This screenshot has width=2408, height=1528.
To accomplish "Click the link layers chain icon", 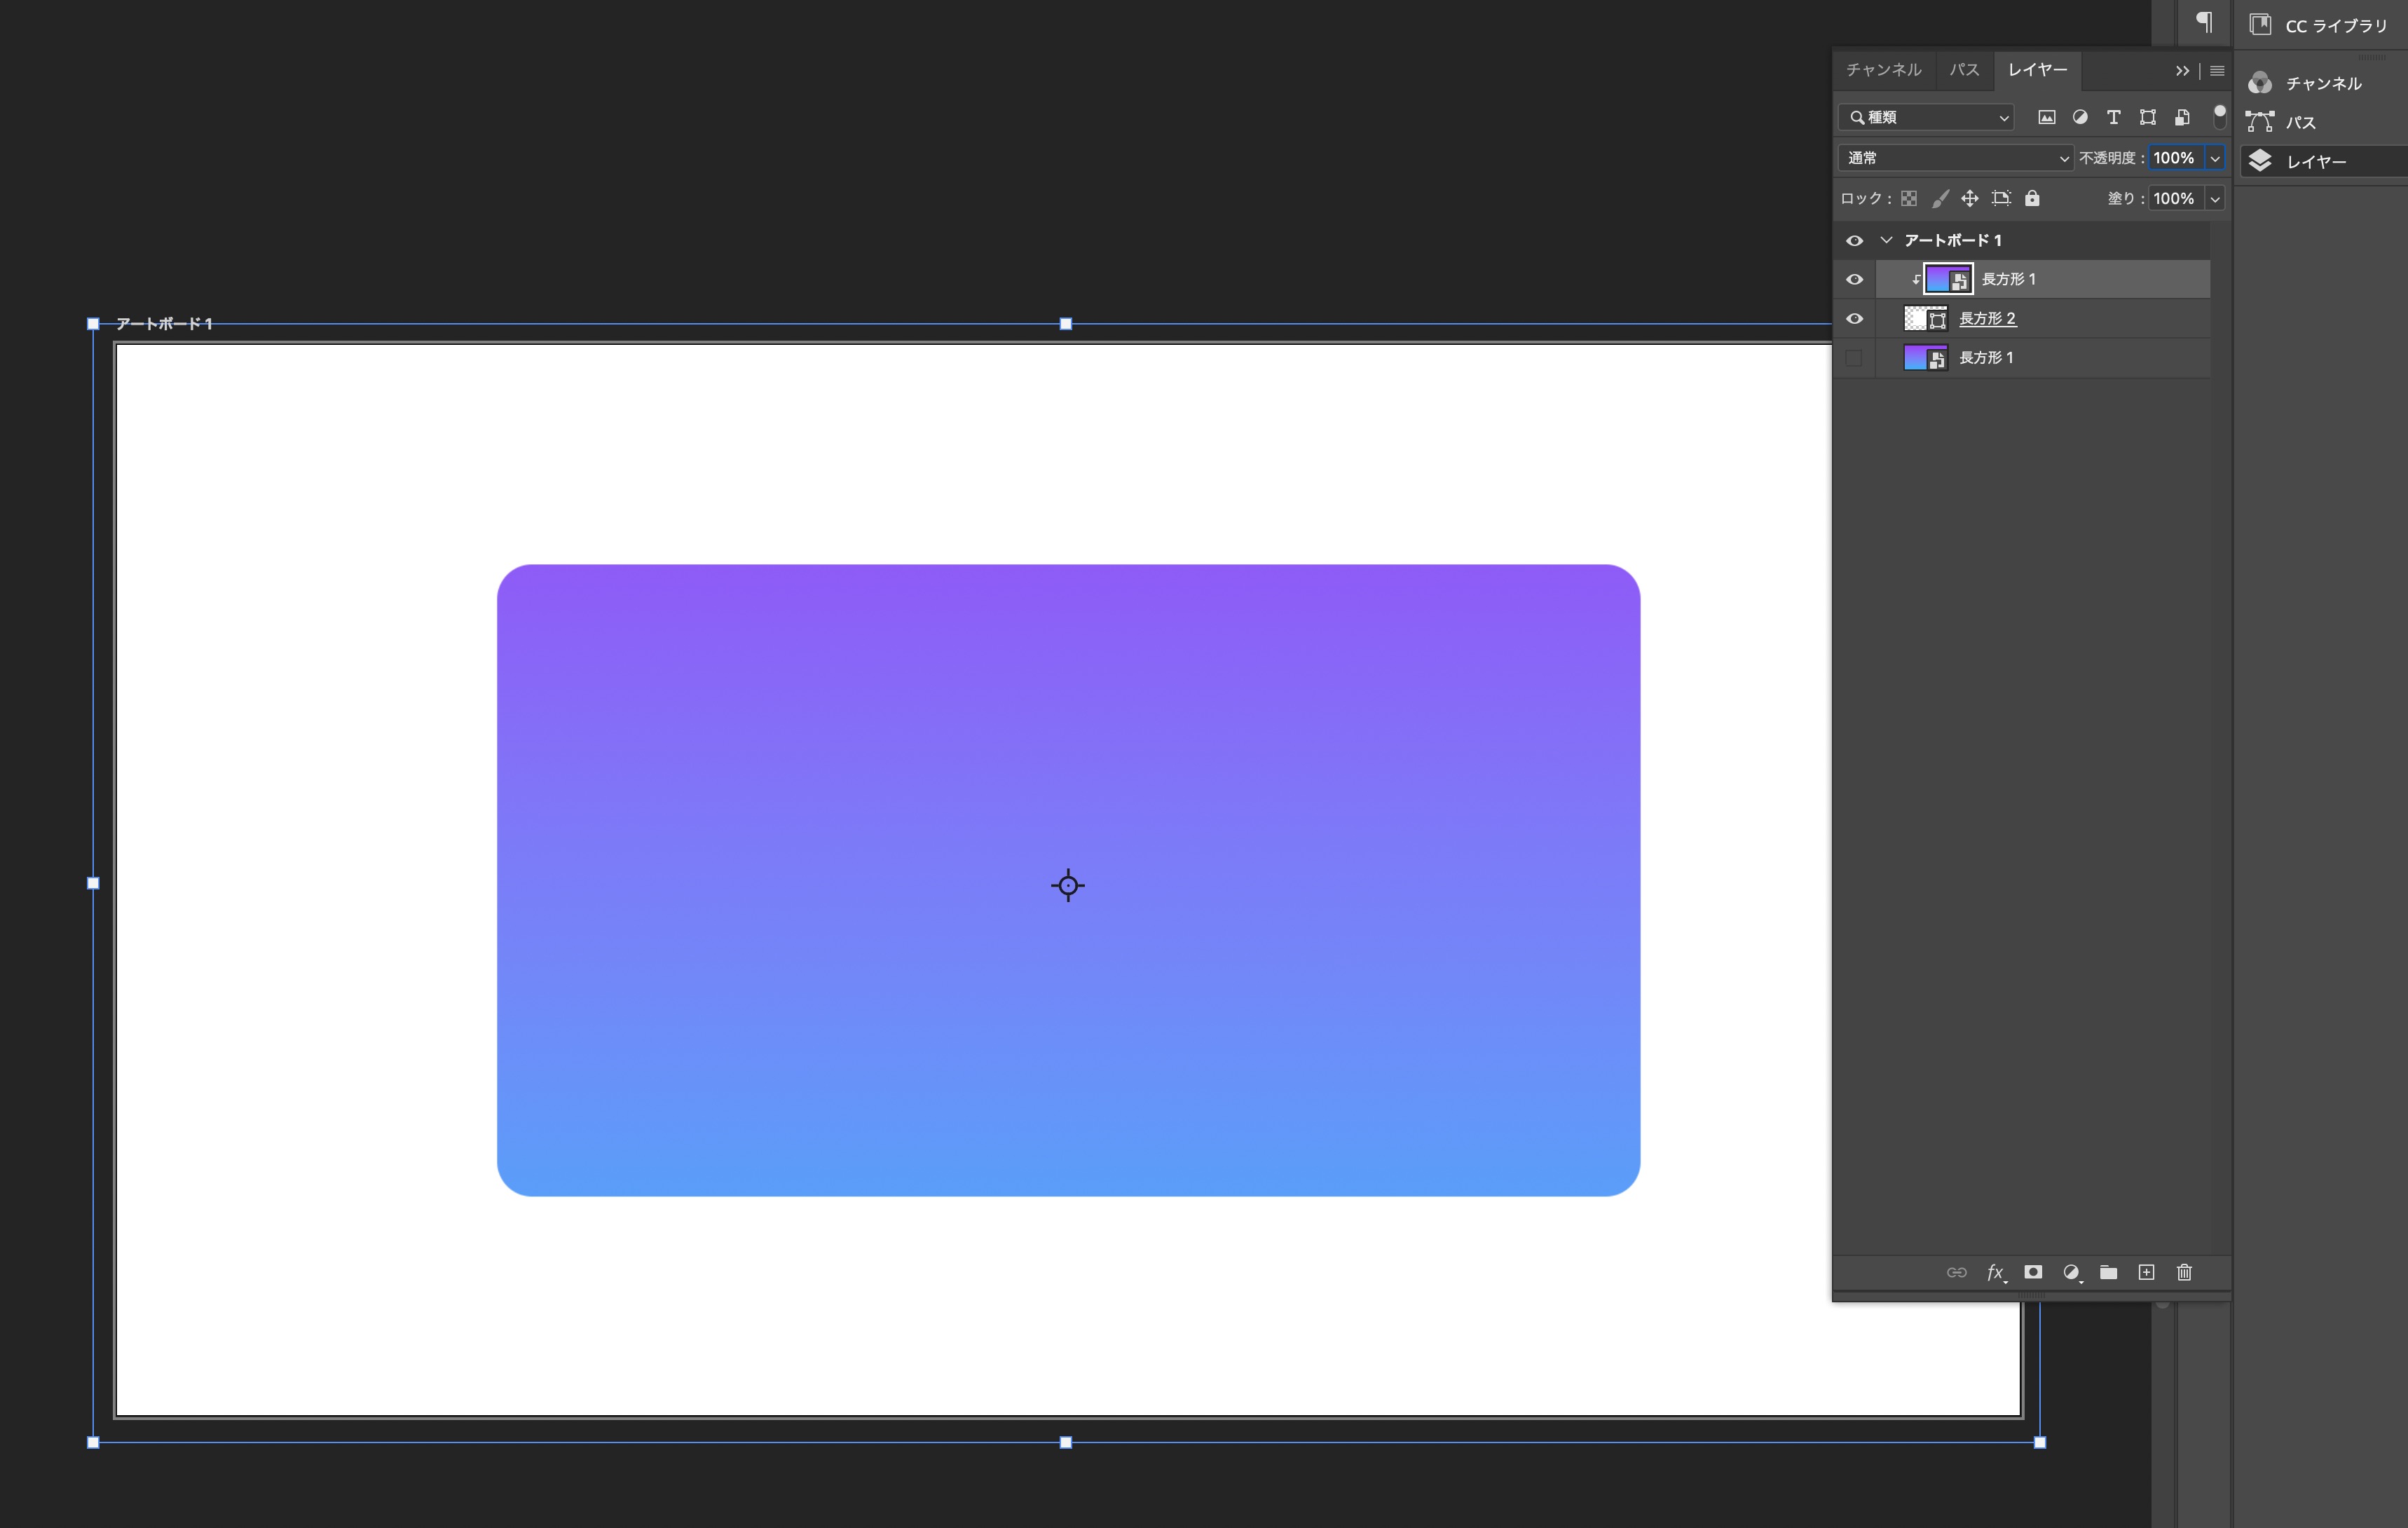I will [1956, 1272].
